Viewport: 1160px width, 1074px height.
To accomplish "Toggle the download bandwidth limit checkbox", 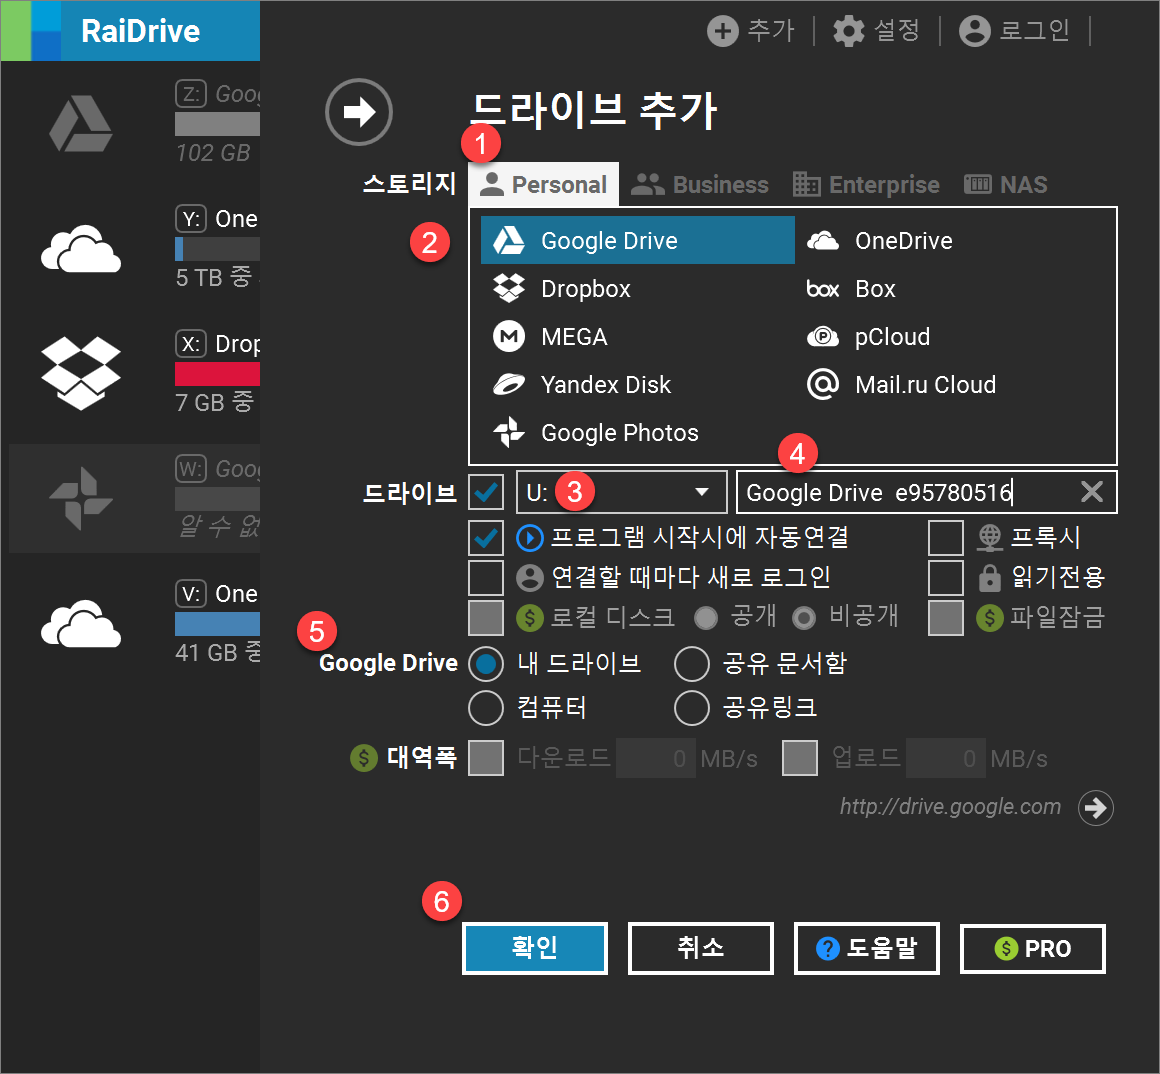I will [486, 758].
